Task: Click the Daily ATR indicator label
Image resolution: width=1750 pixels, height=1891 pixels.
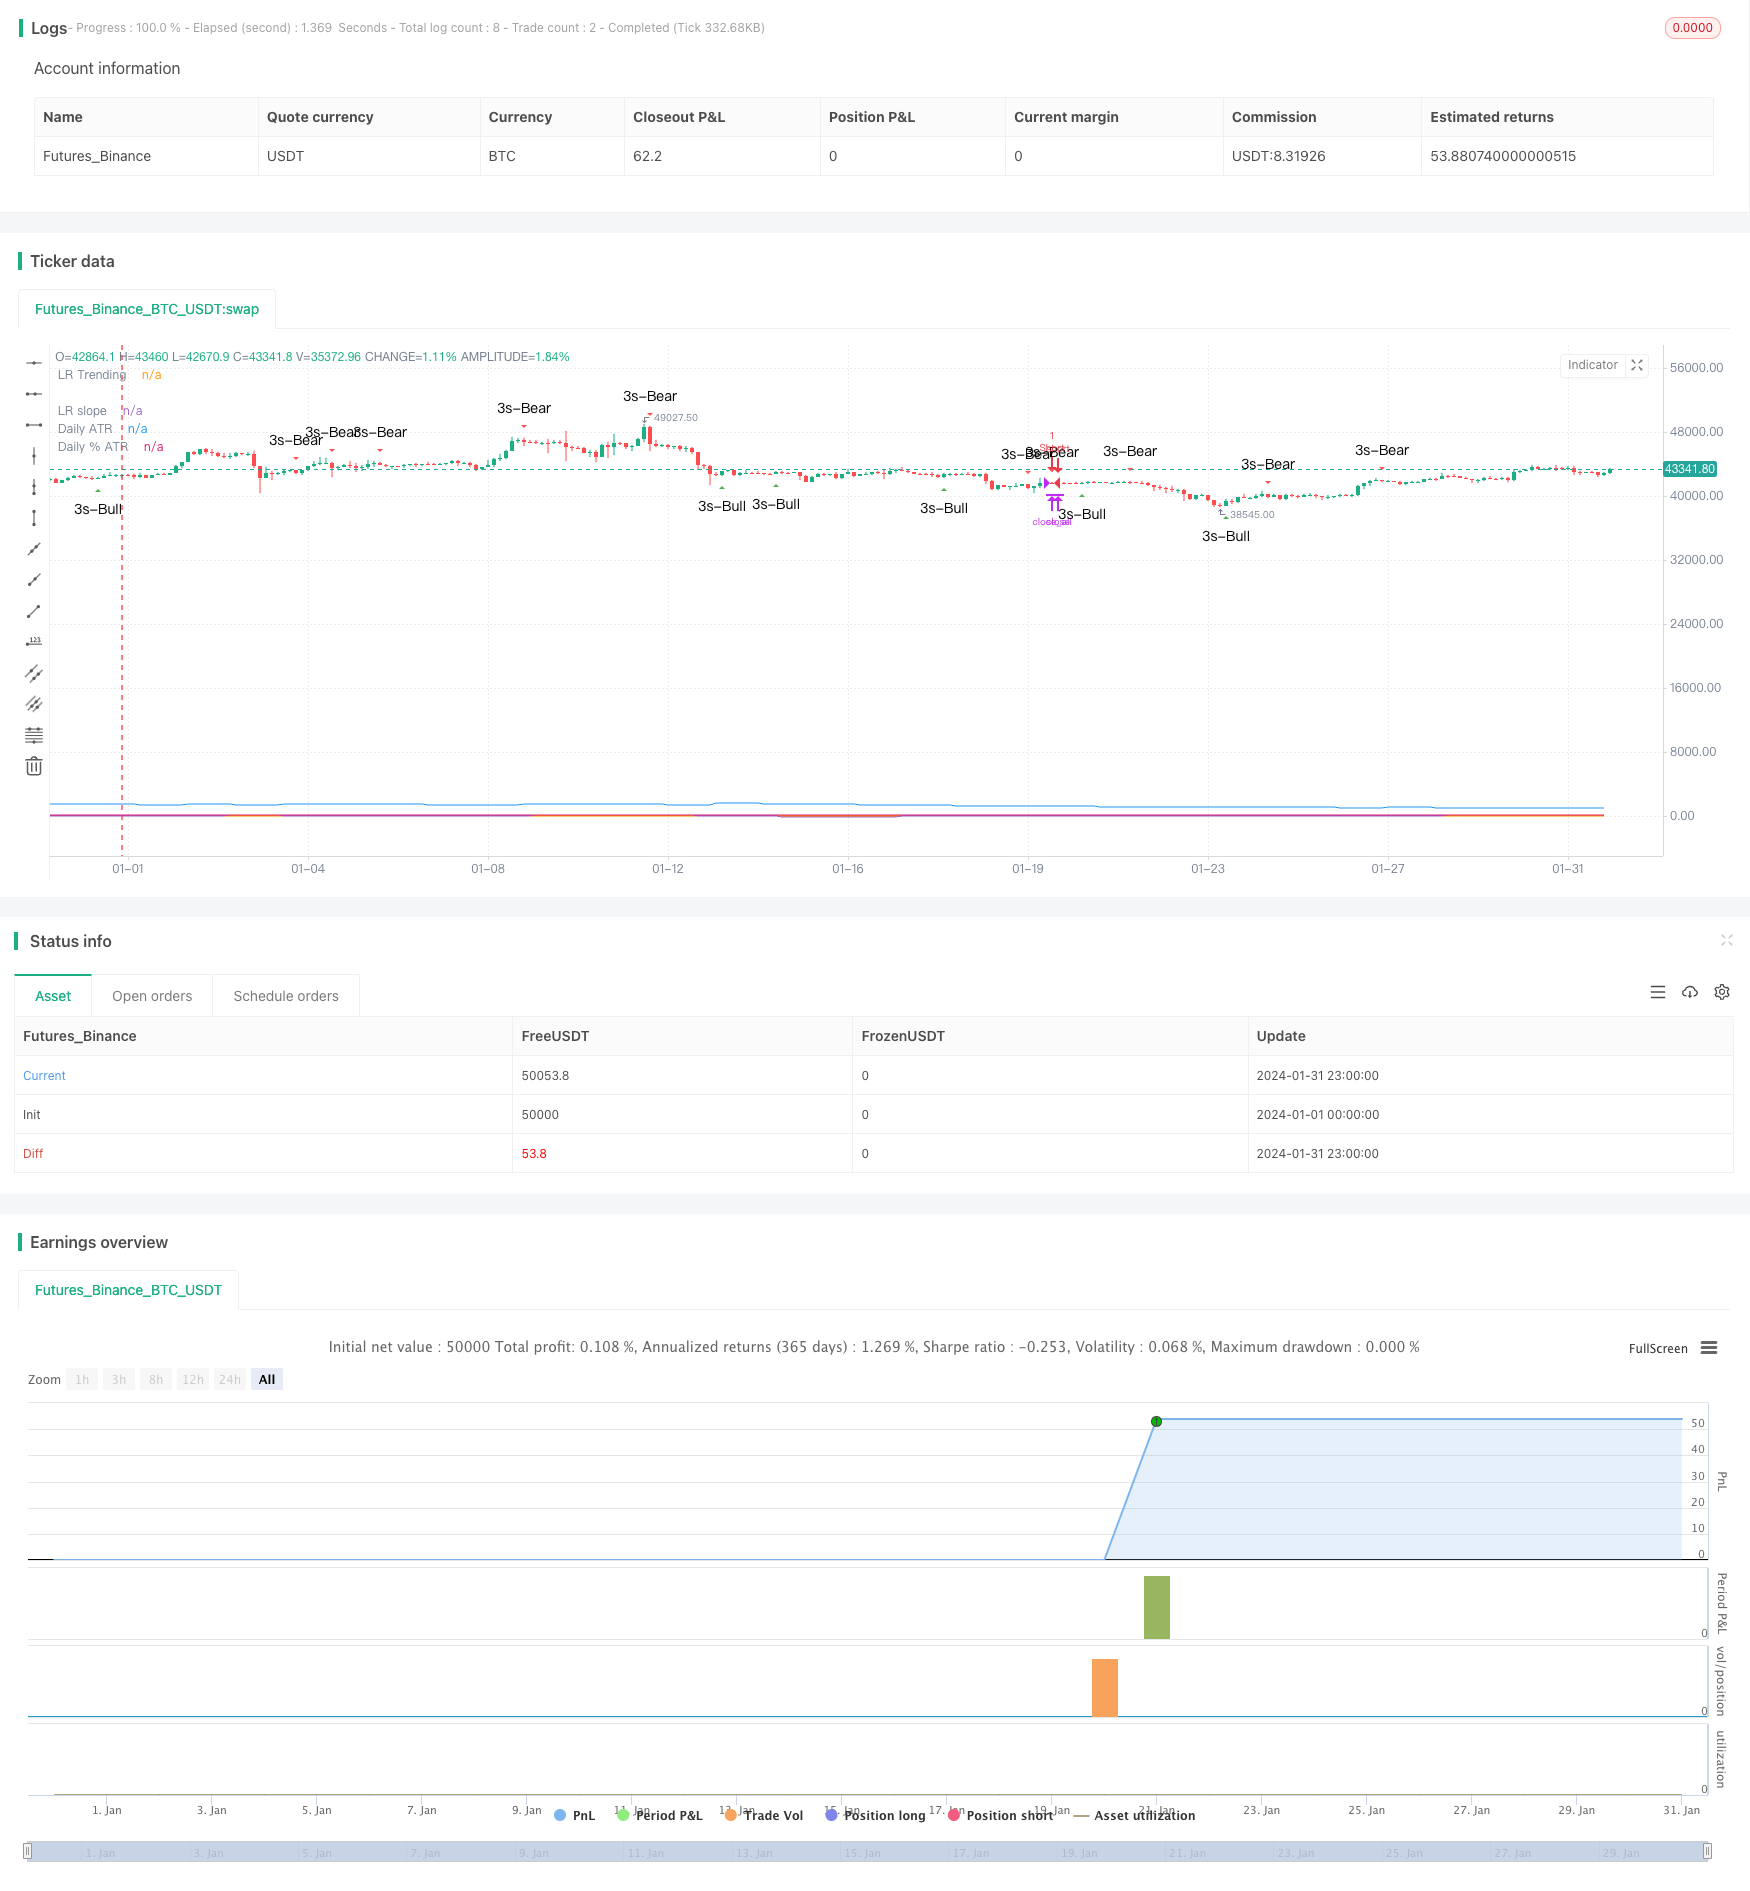Action: [x=85, y=429]
